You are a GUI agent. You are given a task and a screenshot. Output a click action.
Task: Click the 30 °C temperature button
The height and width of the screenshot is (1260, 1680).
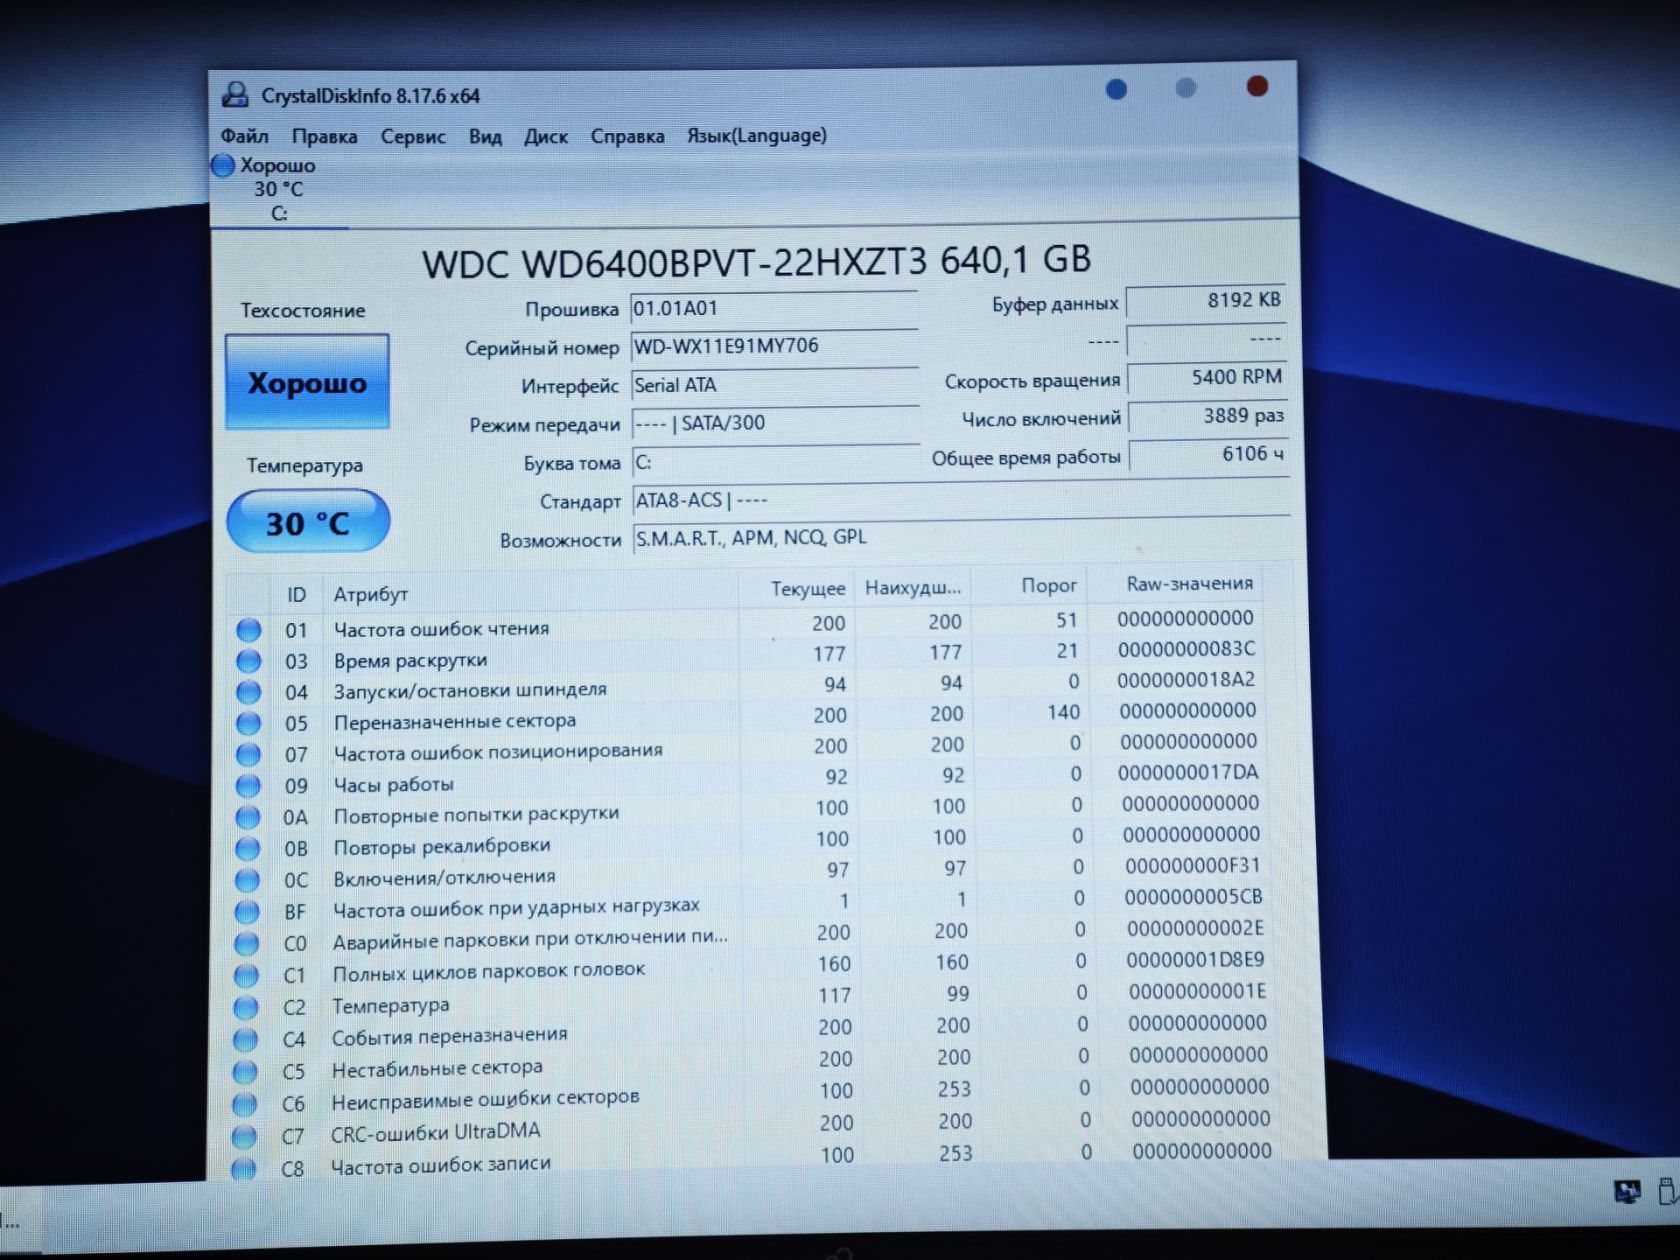(x=308, y=521)
